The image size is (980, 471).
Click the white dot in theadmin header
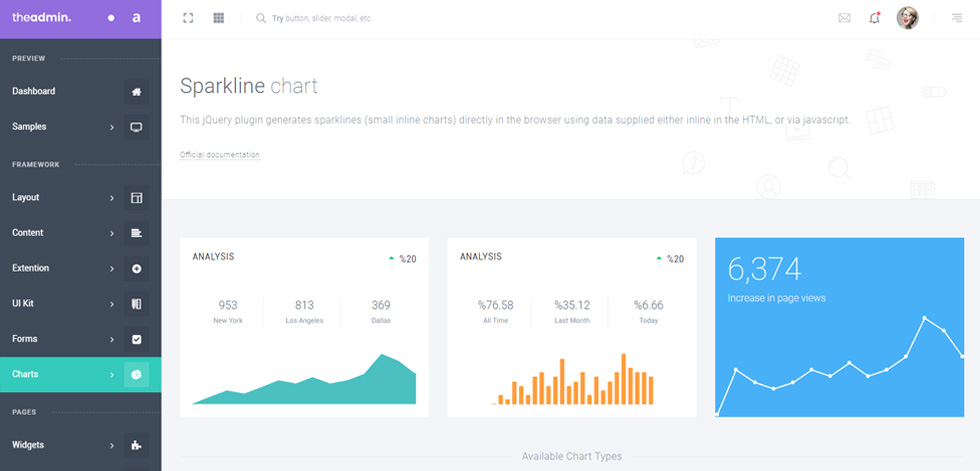[x=111, y=18]
